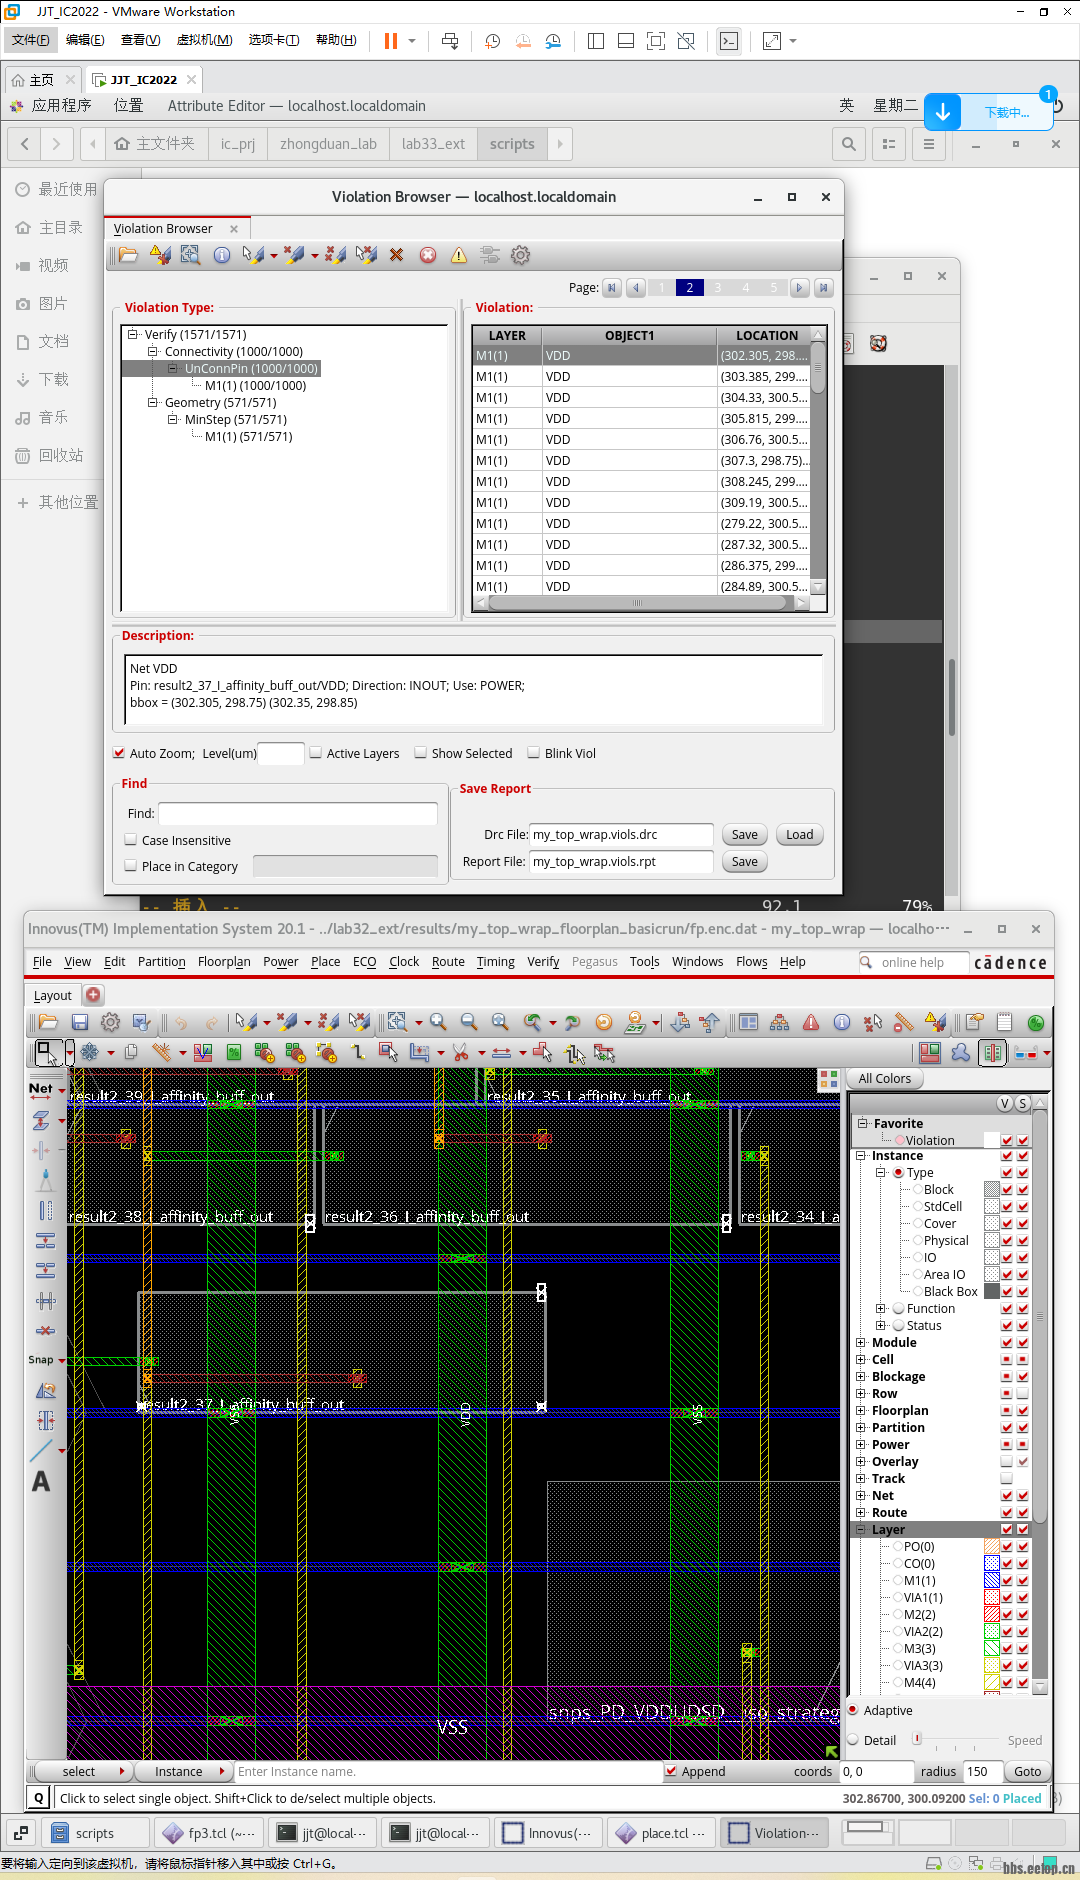Click the save disk icon in Innovus toolbar
The image size is (1080, 1880).
click(80, 1022)
